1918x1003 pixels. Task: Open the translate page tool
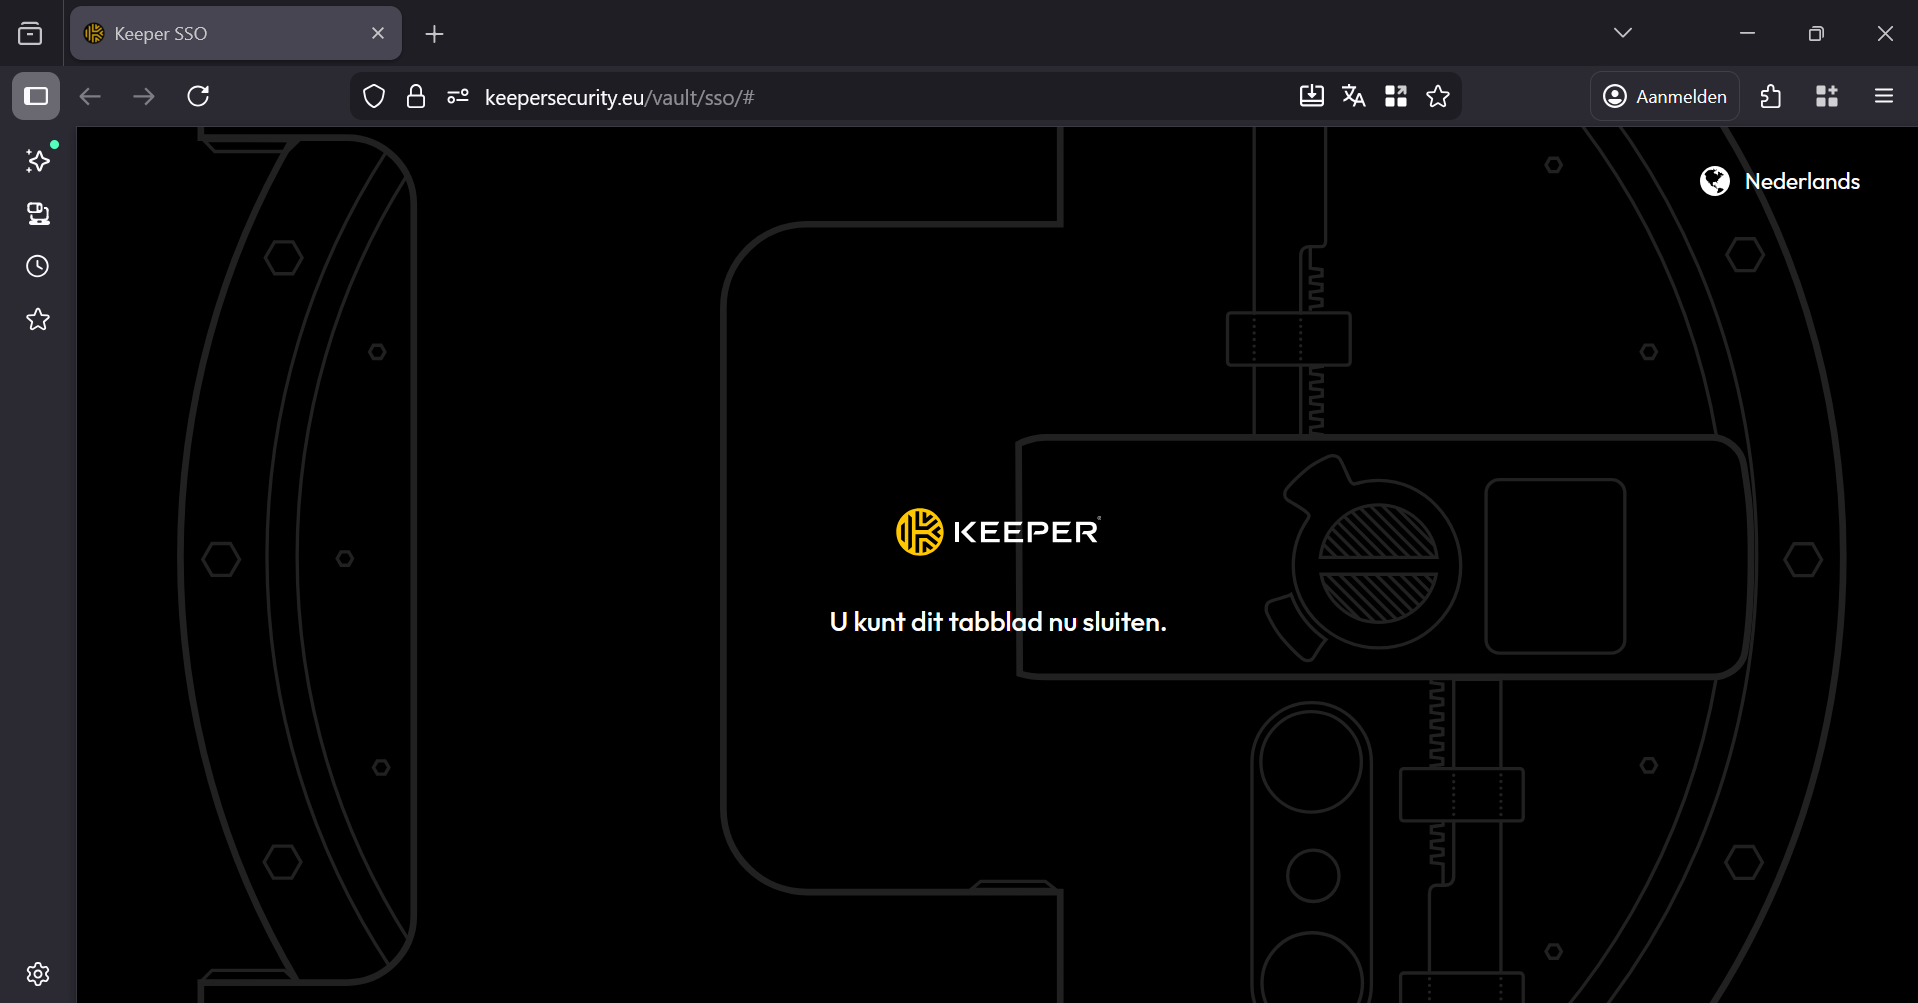click(x=1353, y=96)
